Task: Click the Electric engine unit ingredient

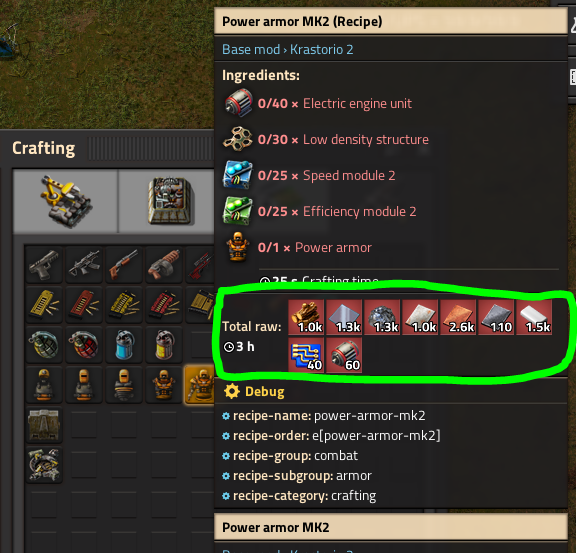Action: [x=317, y=103]
